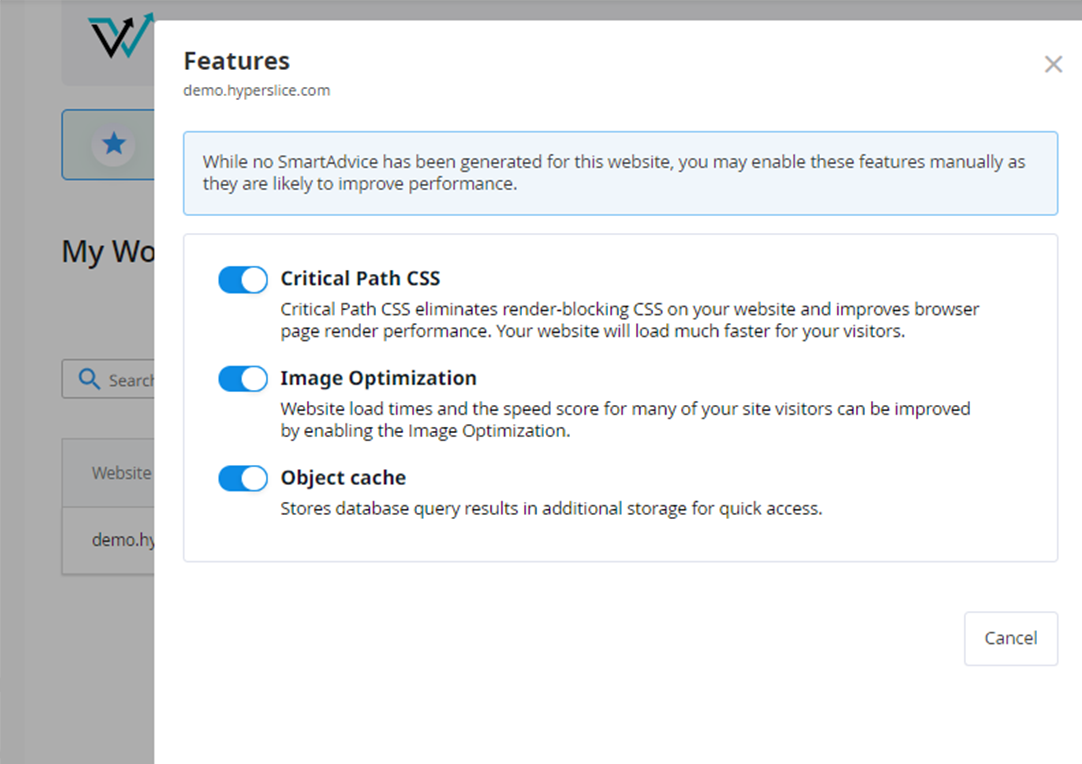Click the Critical Path CSS description text
Image resolution: width=1082 pixels, height=764 pixels.
pyautogui.click(x=629, y=320)
